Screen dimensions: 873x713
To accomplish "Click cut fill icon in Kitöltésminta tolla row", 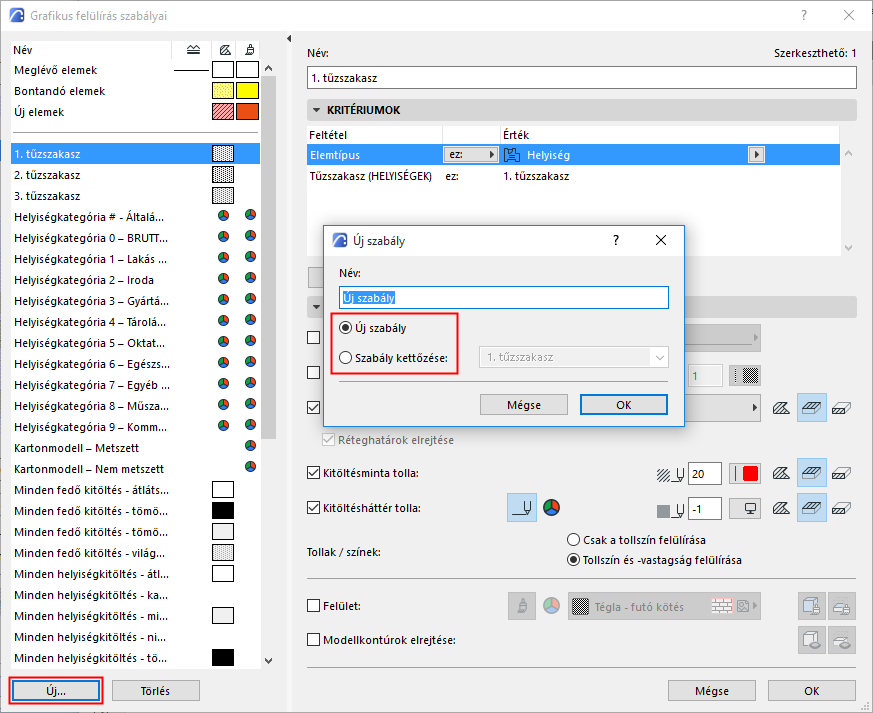I will 781,474.
